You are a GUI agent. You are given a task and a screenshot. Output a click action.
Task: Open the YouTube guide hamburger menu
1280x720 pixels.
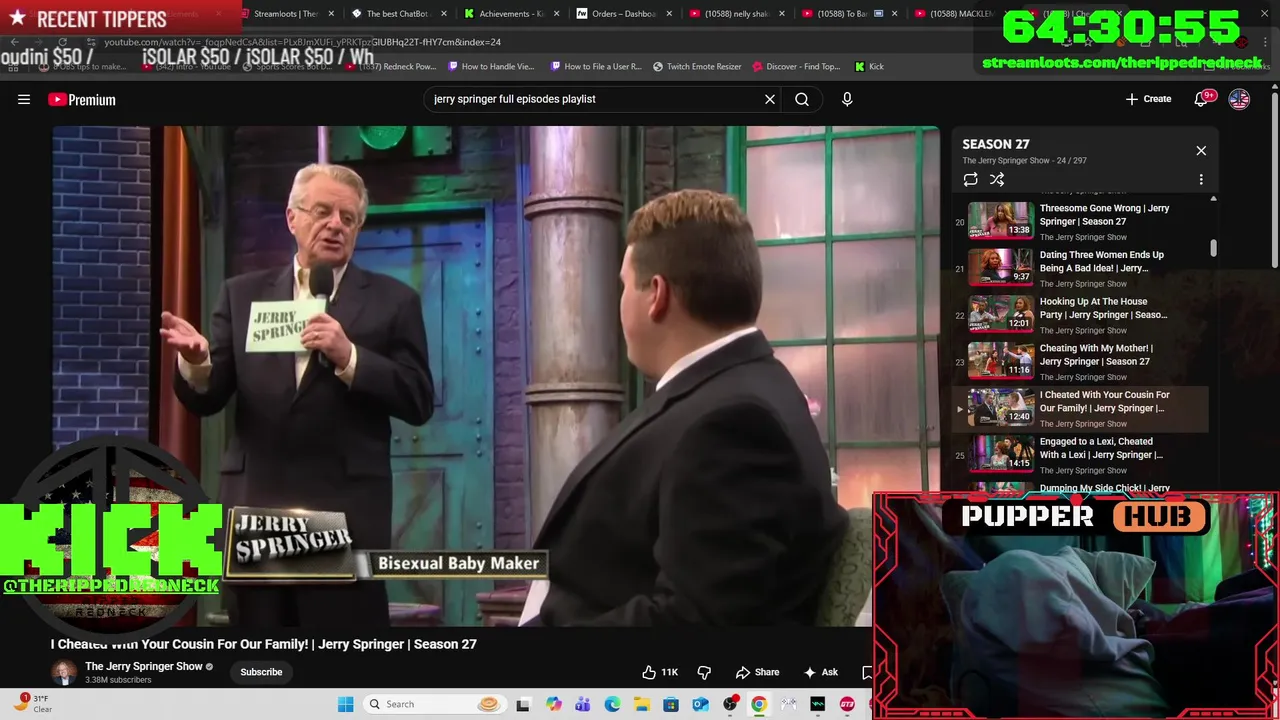[x=24, y=99]
